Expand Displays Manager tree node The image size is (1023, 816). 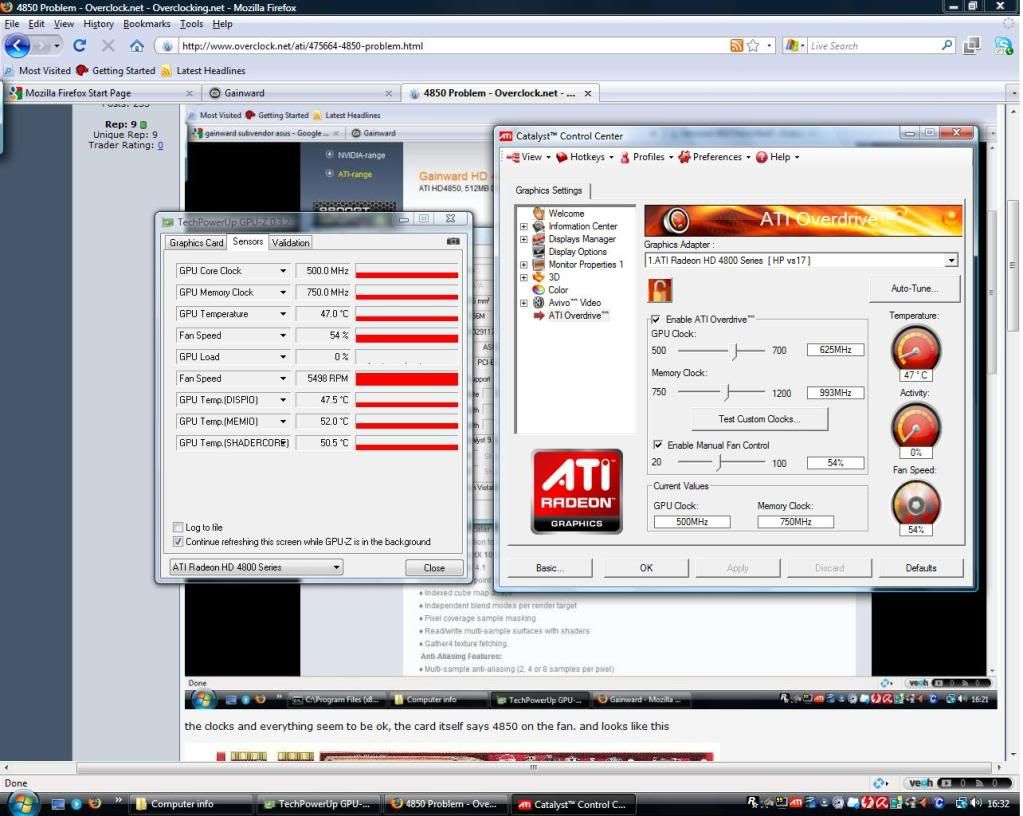tap(523, 239)
